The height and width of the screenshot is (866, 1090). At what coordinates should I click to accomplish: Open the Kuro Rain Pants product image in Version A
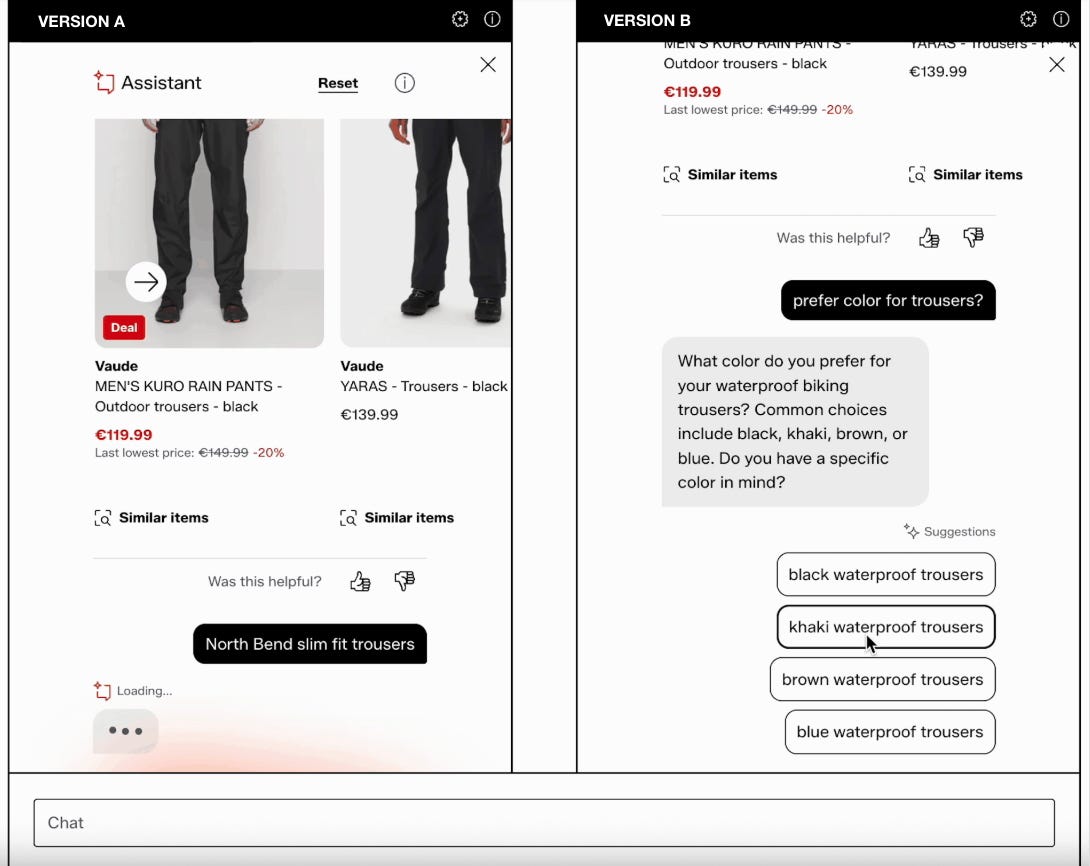209,233
